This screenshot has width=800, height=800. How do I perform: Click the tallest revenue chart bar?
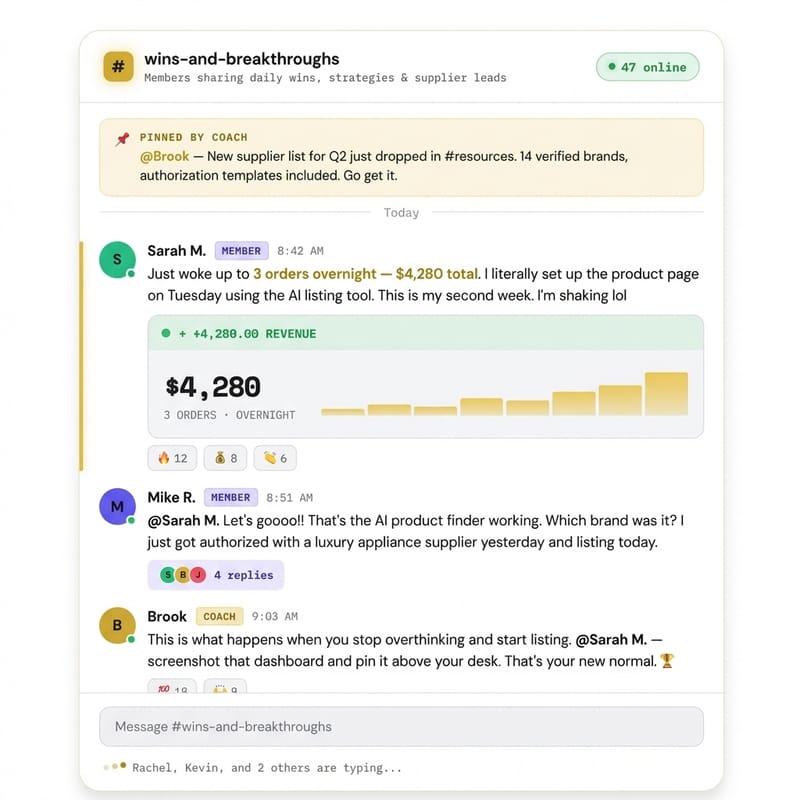click(666, 393)
